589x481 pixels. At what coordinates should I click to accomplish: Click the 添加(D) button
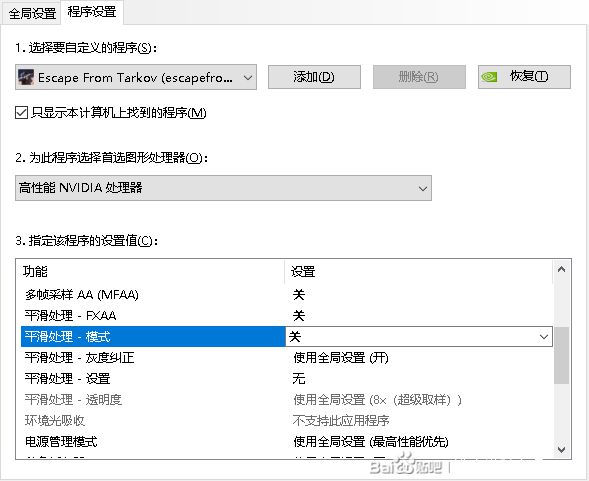(314, 77)
